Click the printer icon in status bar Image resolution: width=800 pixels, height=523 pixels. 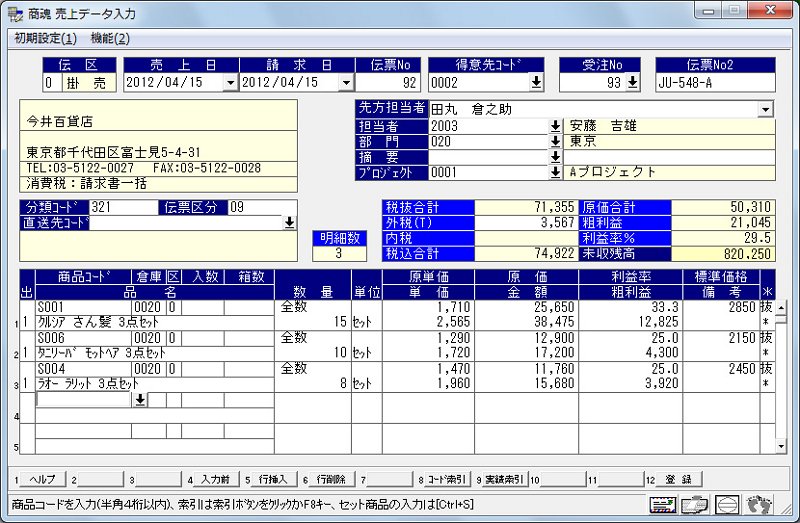point(695,505)
